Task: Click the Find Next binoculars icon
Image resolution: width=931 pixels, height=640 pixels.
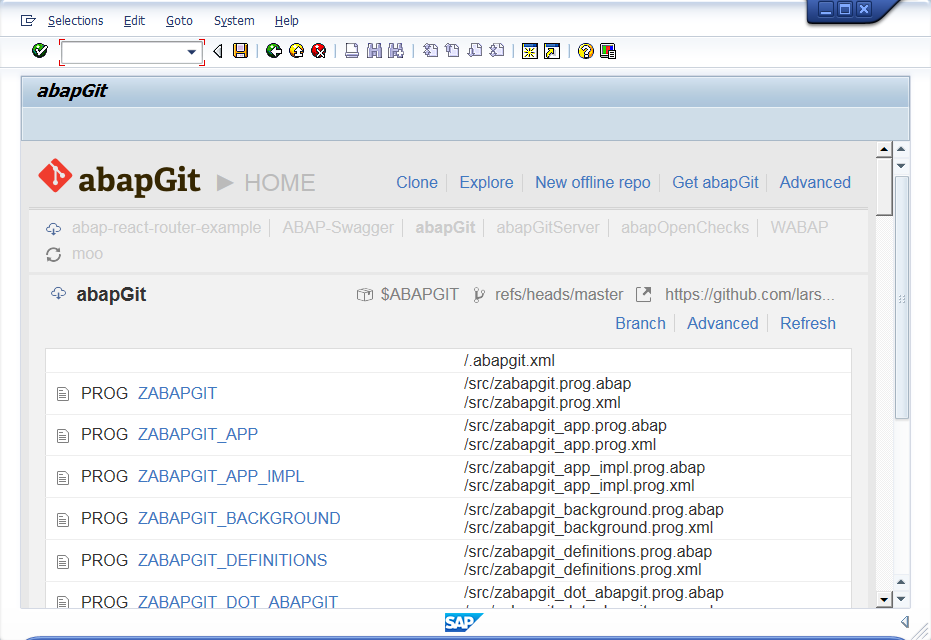Action: (x=396, y=51)
